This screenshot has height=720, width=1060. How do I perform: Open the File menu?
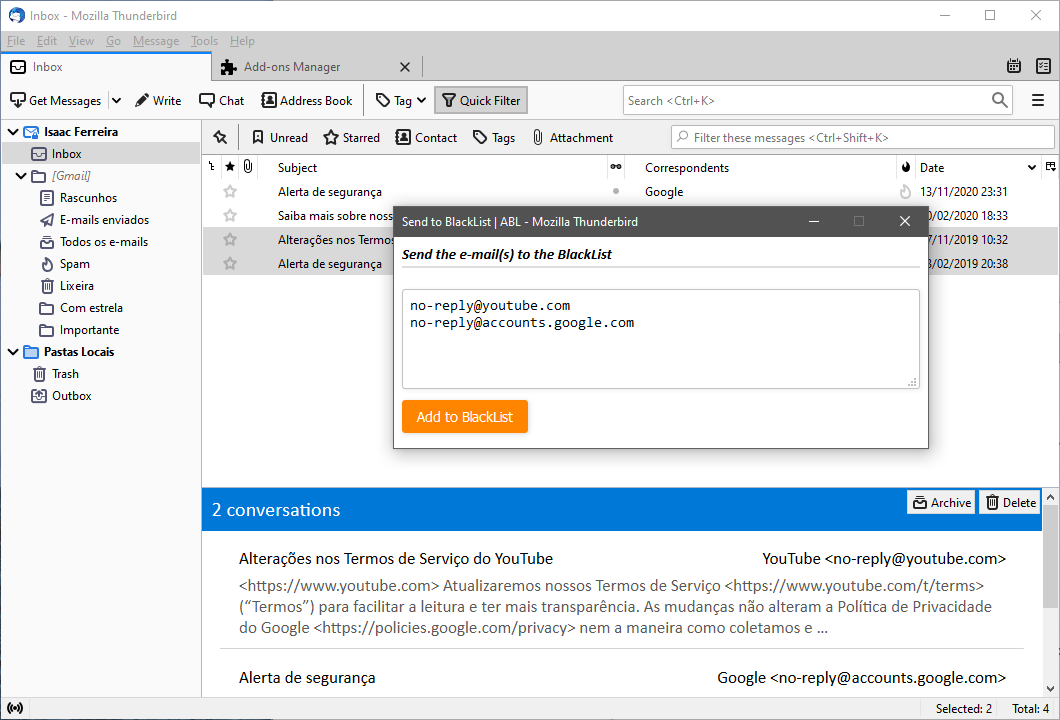pyautogui.click(x=16, y=41)
